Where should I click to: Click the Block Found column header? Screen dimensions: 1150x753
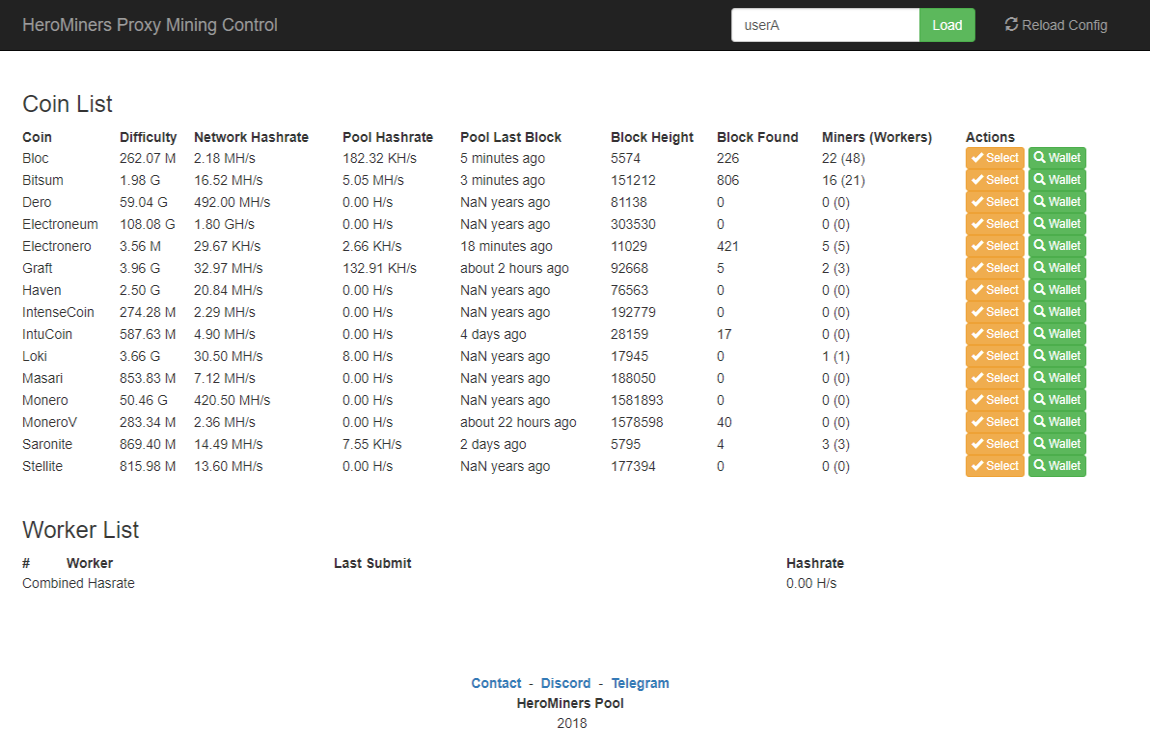point(757,137)
